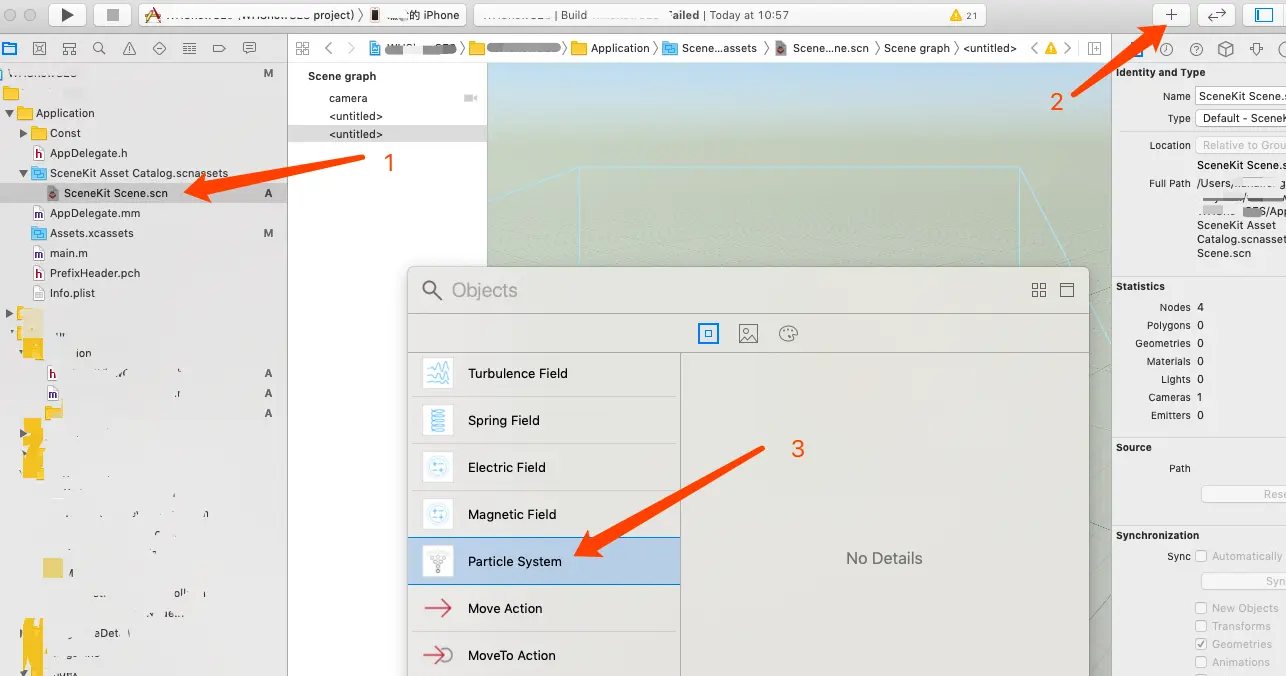Open the node inspector cube icon
Image resolution: width=1286 pixels, height=676 pixels.
tap(1226, 49)
